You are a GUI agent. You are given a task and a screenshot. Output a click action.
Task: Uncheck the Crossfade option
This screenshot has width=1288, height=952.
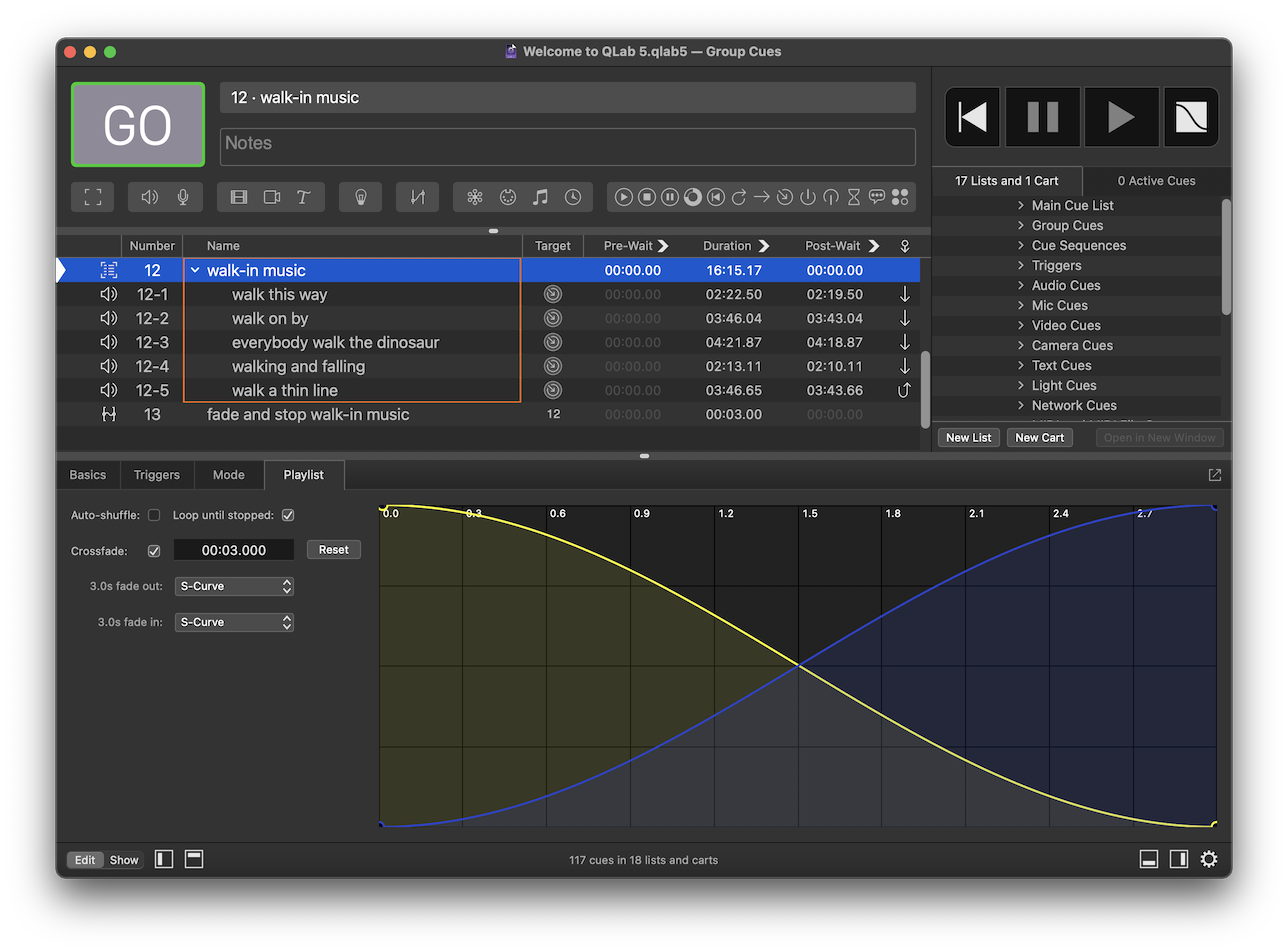[x=154, y=550]
